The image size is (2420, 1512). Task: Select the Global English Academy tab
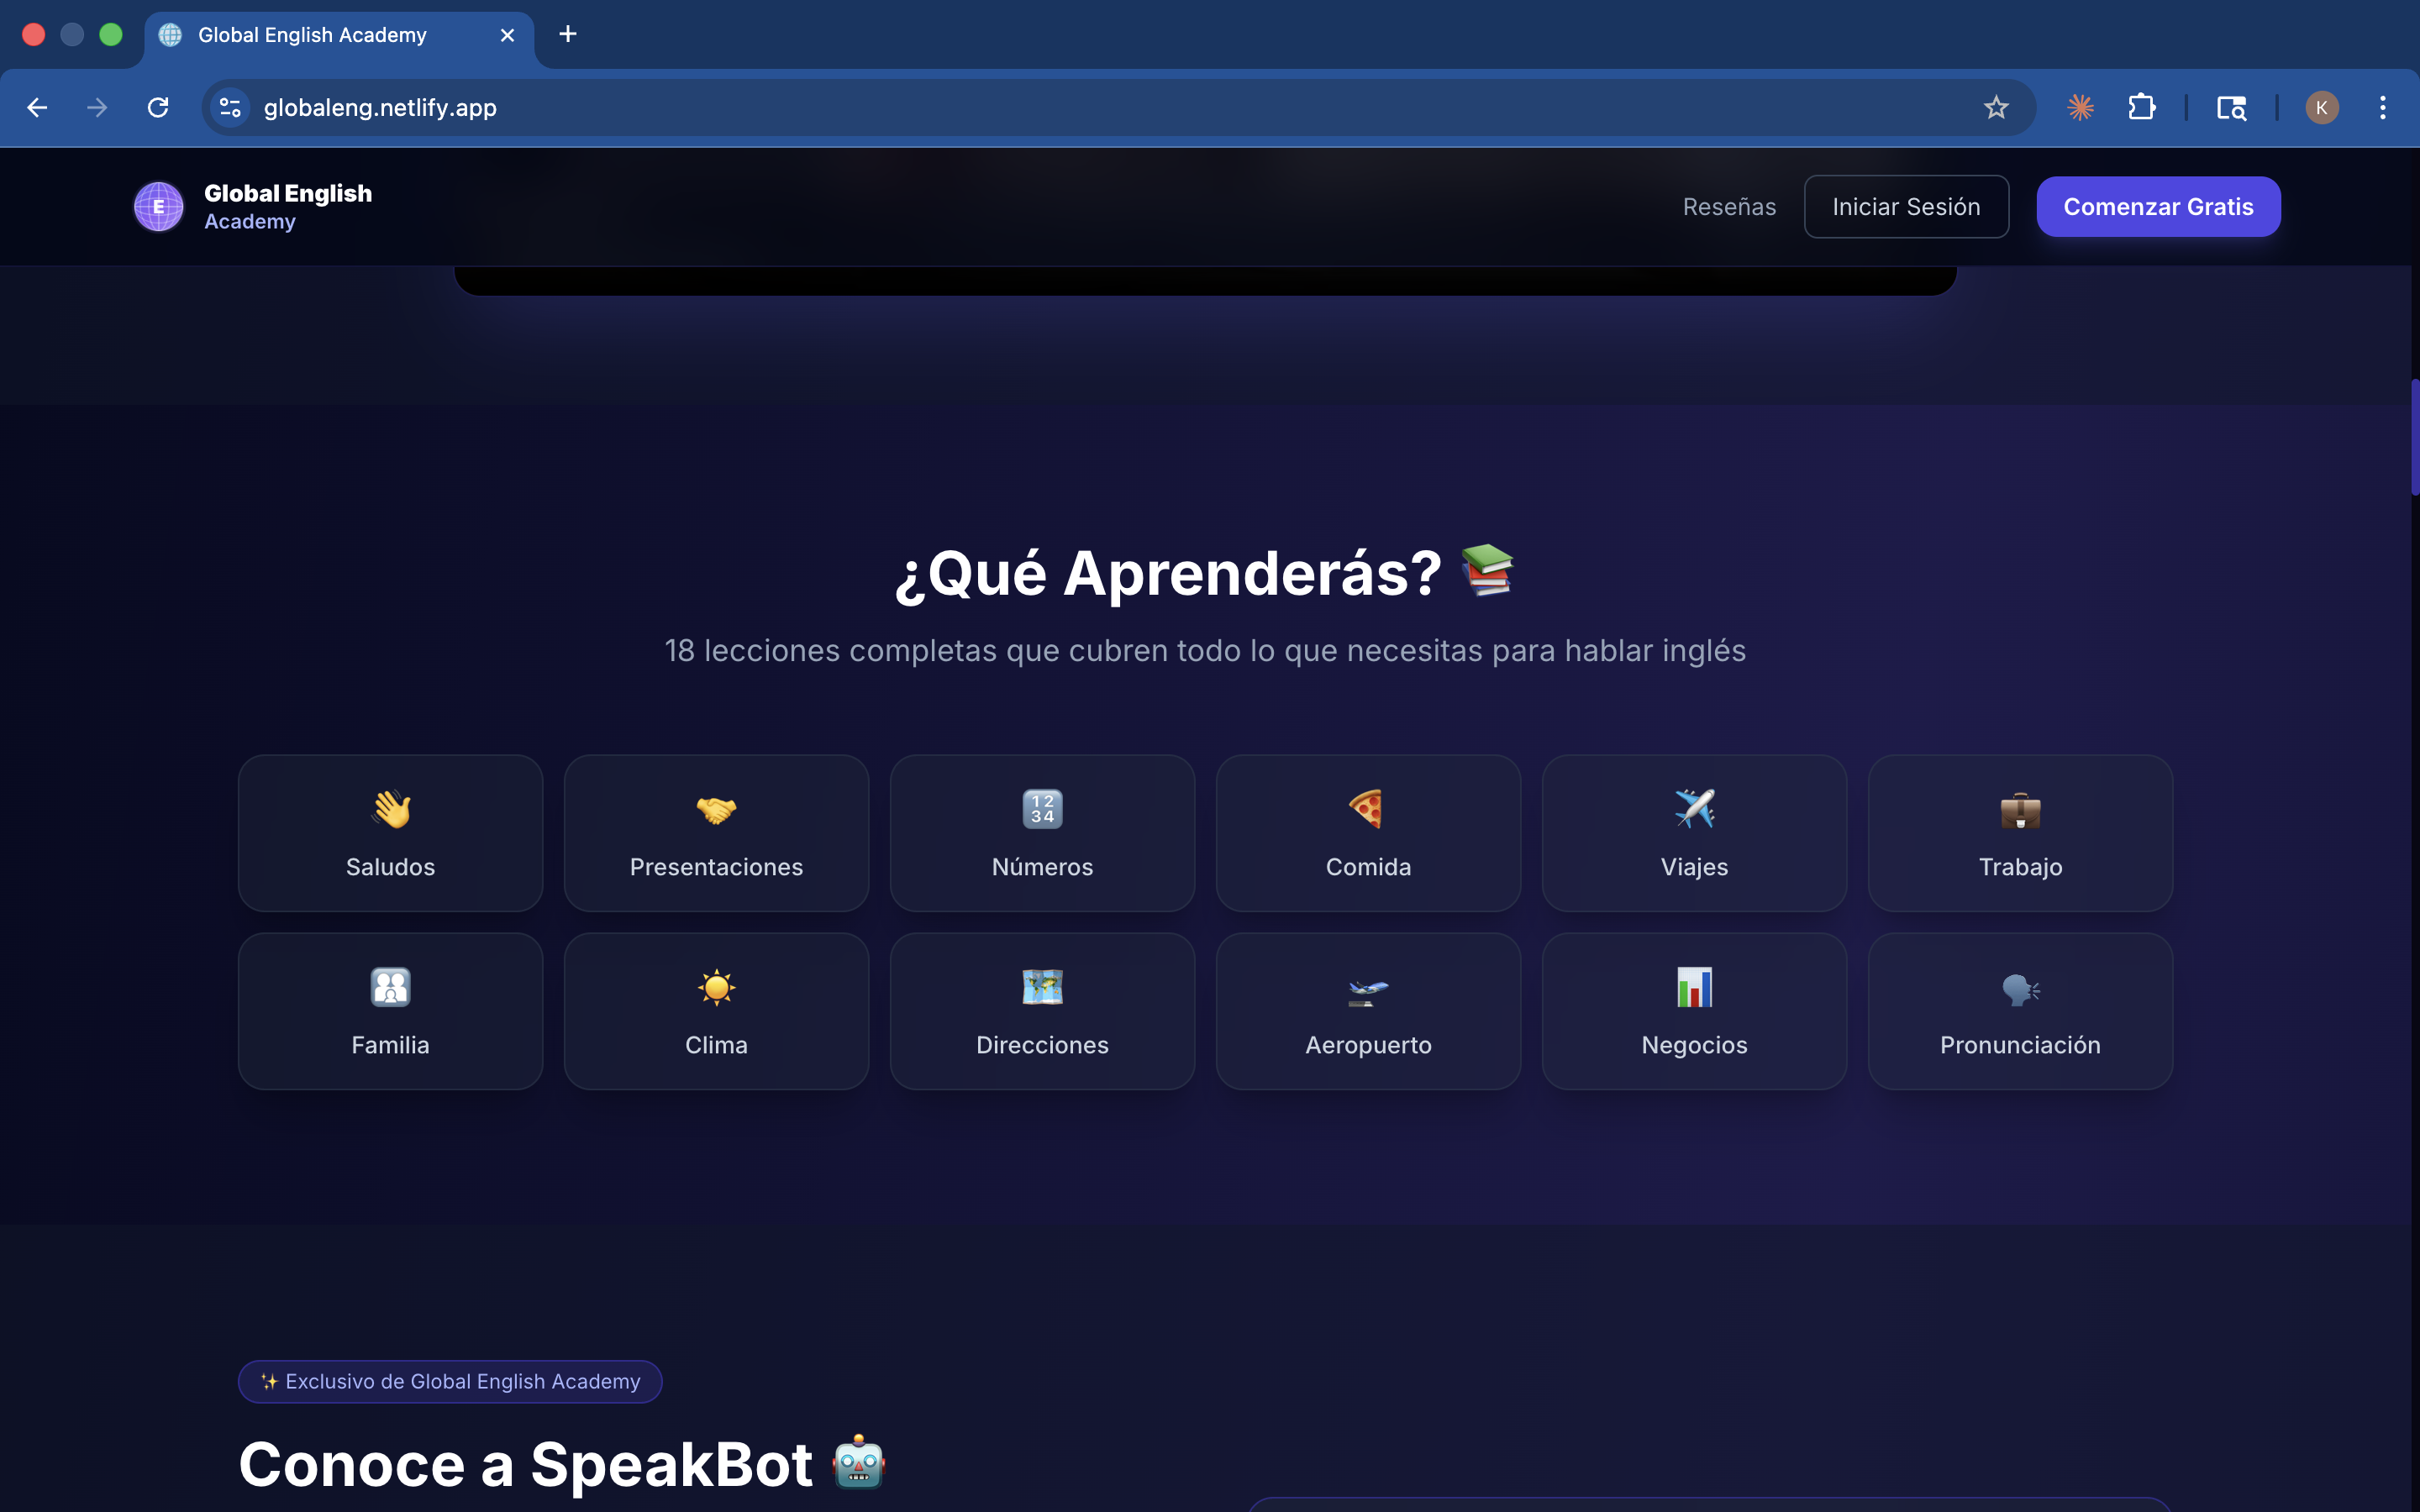pos(312,35)
